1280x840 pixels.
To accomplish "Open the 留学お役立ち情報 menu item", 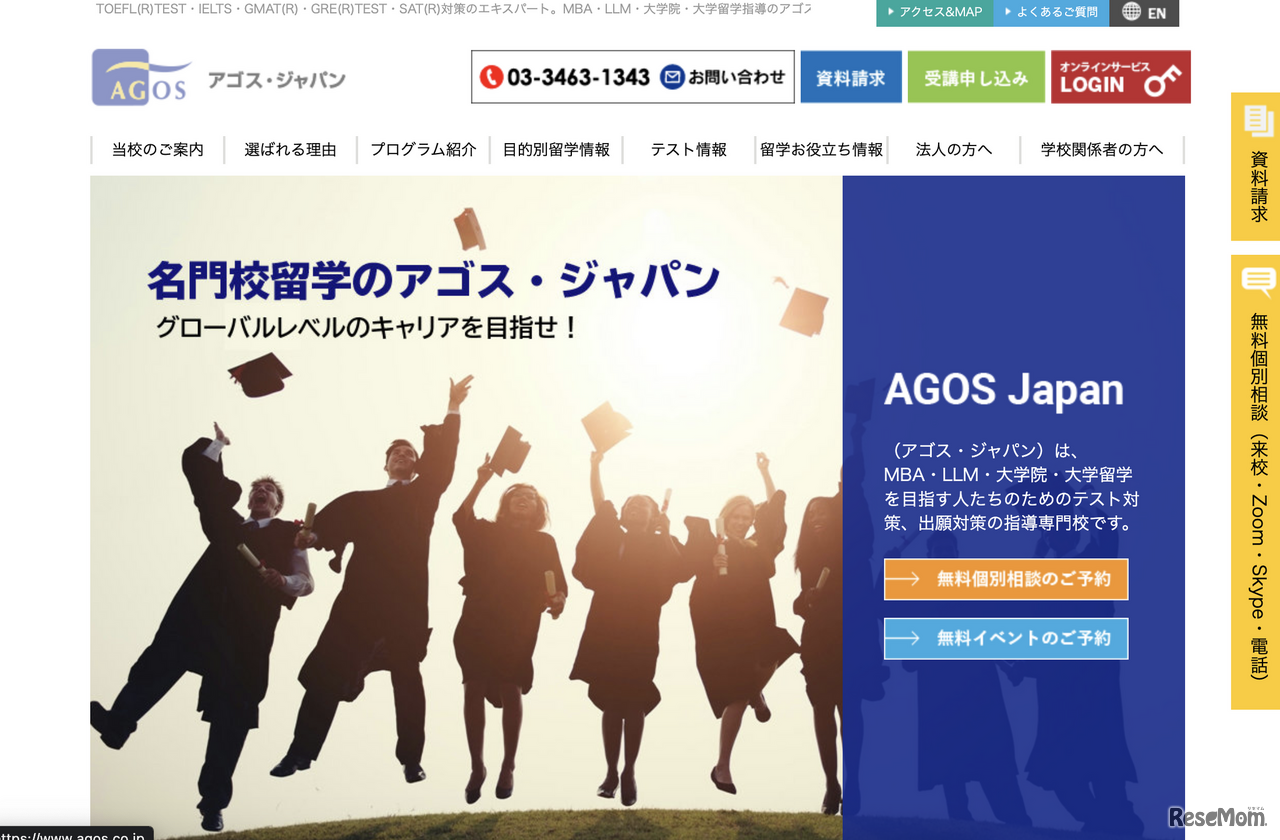I will [822, 148].
